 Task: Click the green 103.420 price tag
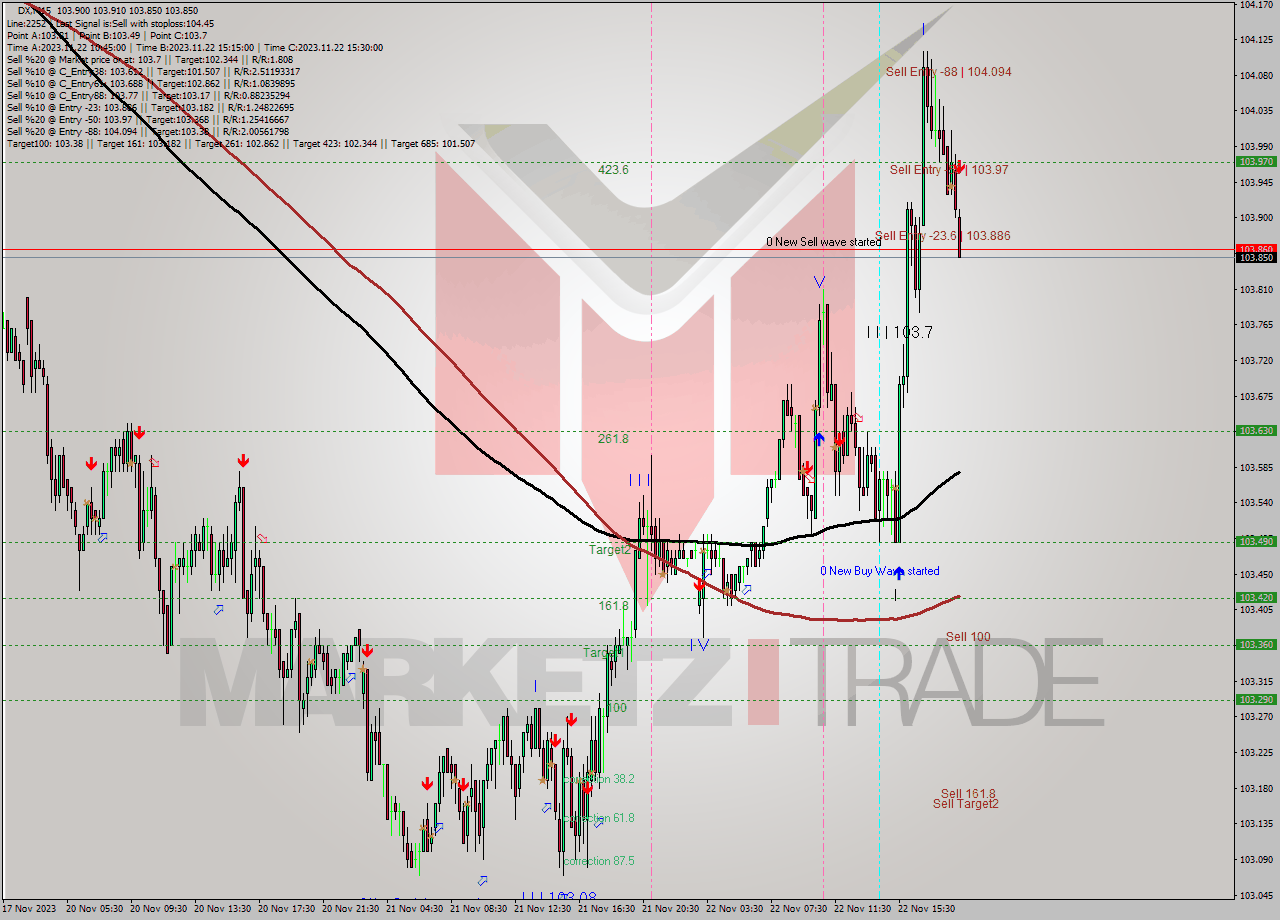[1256, 597]
